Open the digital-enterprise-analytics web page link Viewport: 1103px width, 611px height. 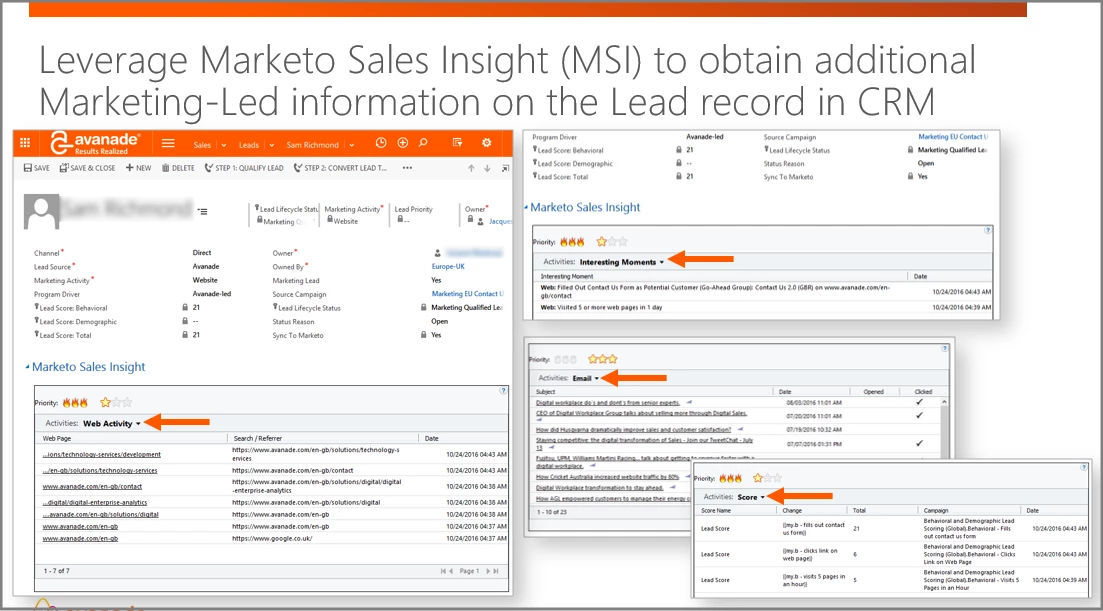[x=95, y=503]
